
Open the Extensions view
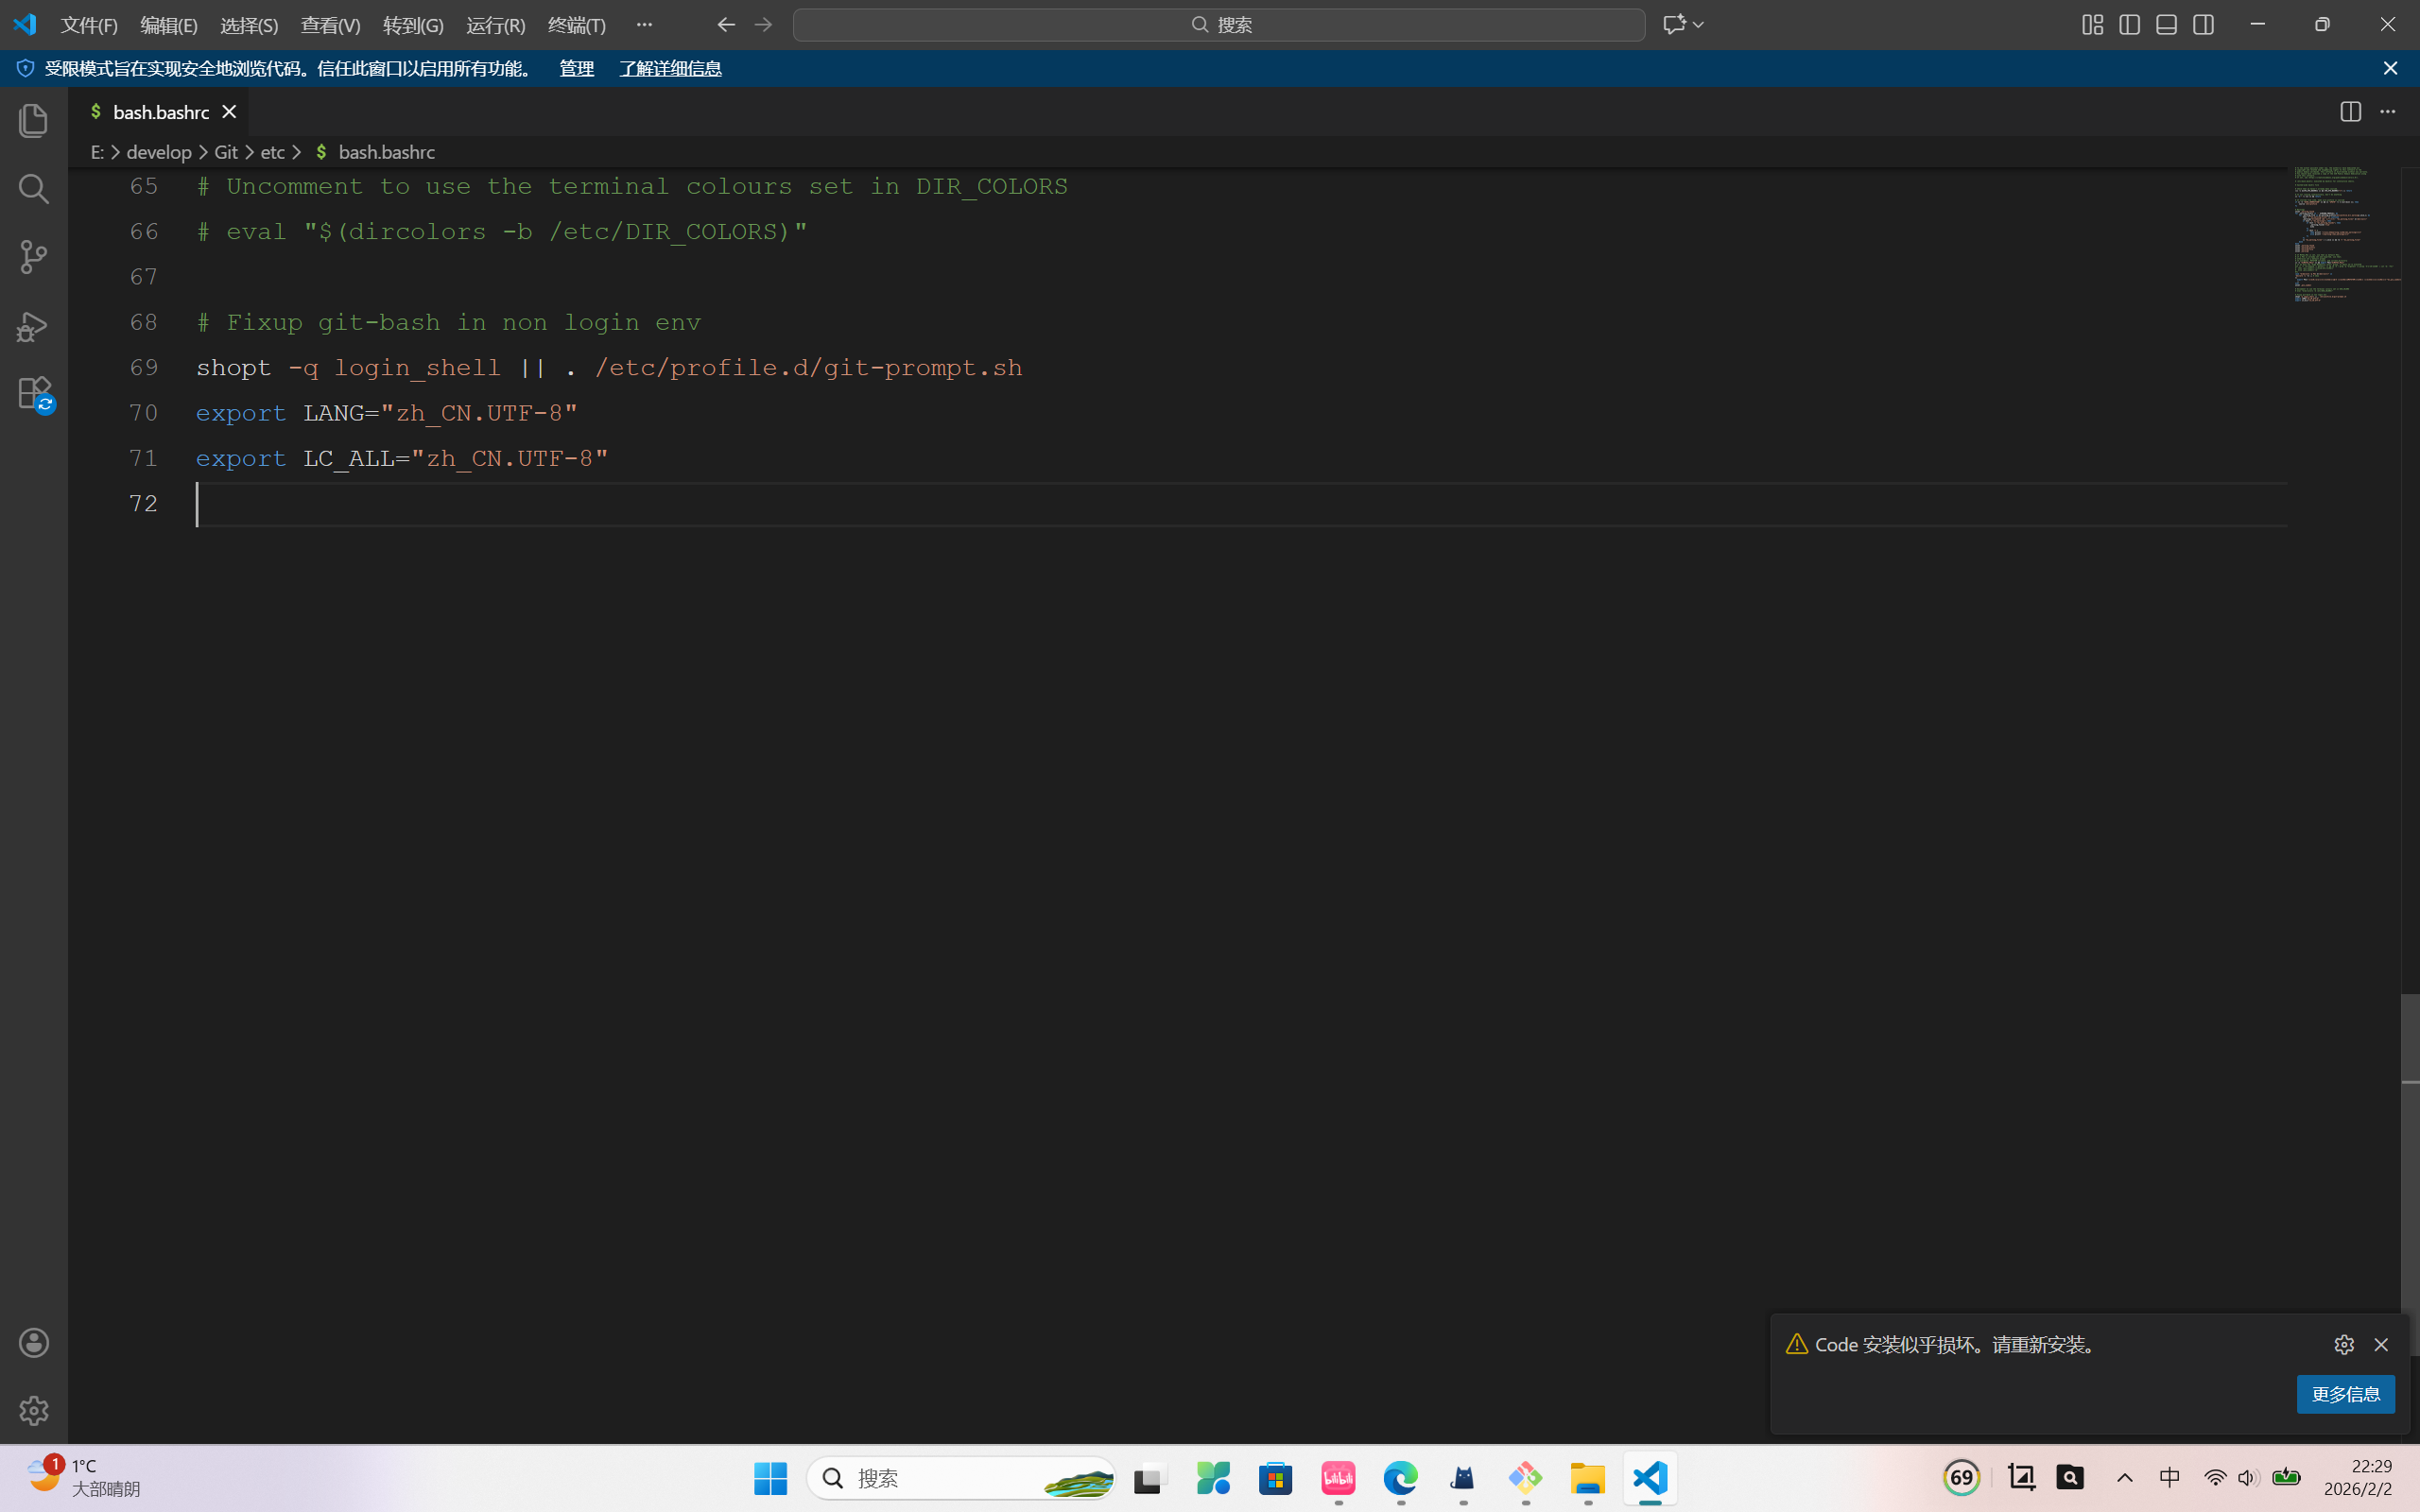(33, 393)
